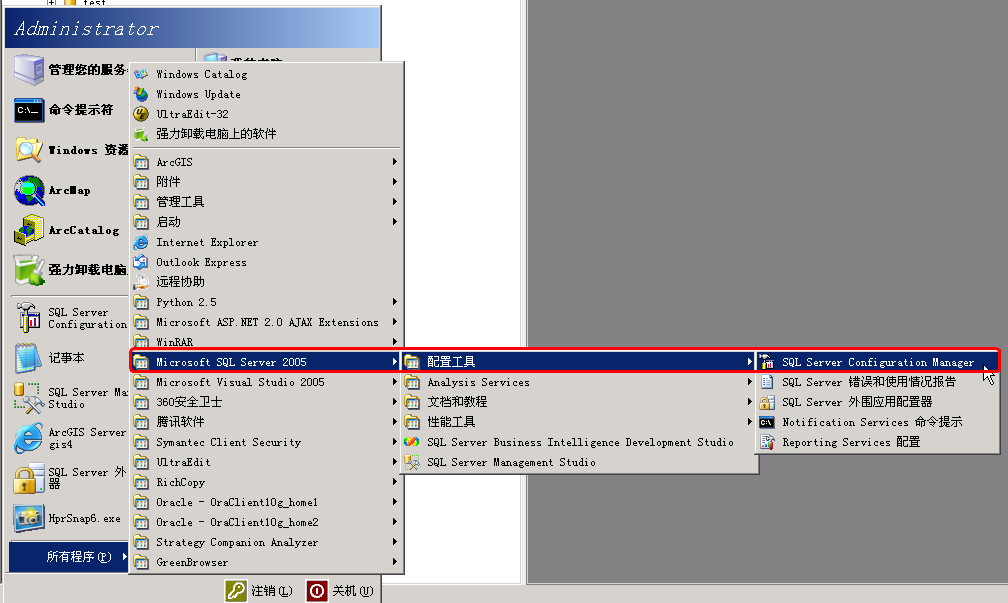Click the 配置工具 folder icon
This screenshot has width=1008, height=603.
tap(412, 363)
